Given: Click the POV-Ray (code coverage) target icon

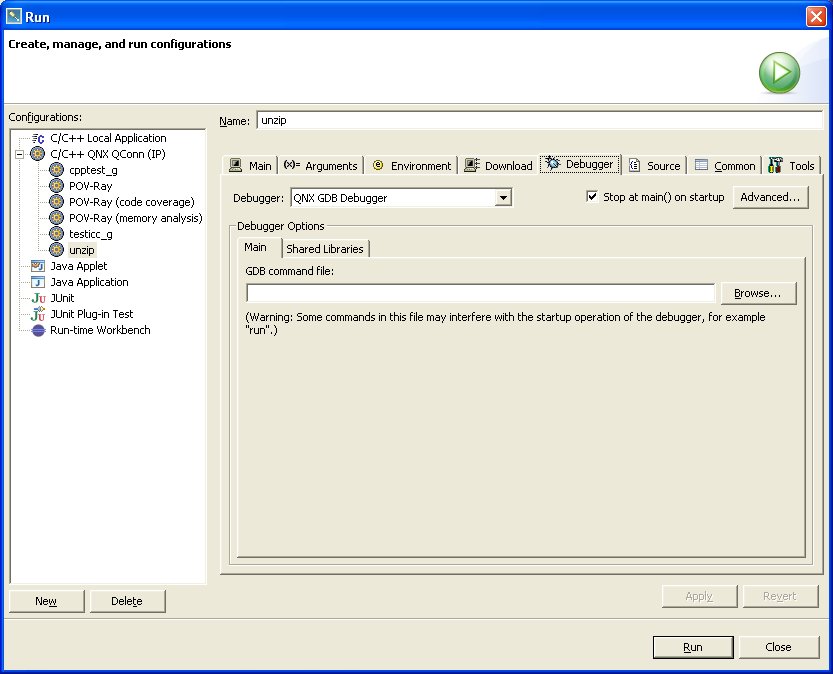Looking at the screenshot, I should [57, 202].
